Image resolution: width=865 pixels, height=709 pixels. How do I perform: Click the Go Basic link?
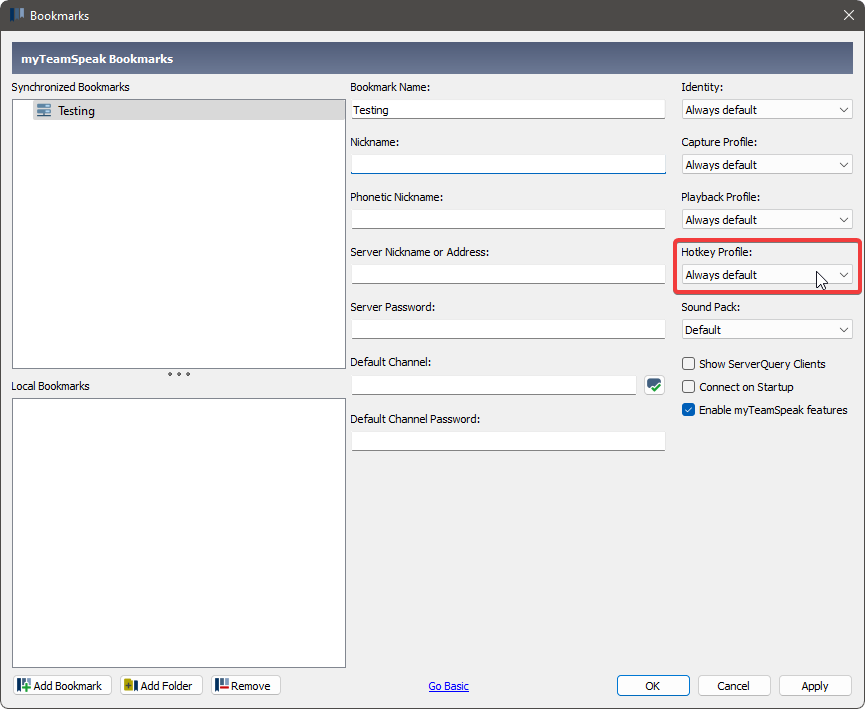click(448, 686)
